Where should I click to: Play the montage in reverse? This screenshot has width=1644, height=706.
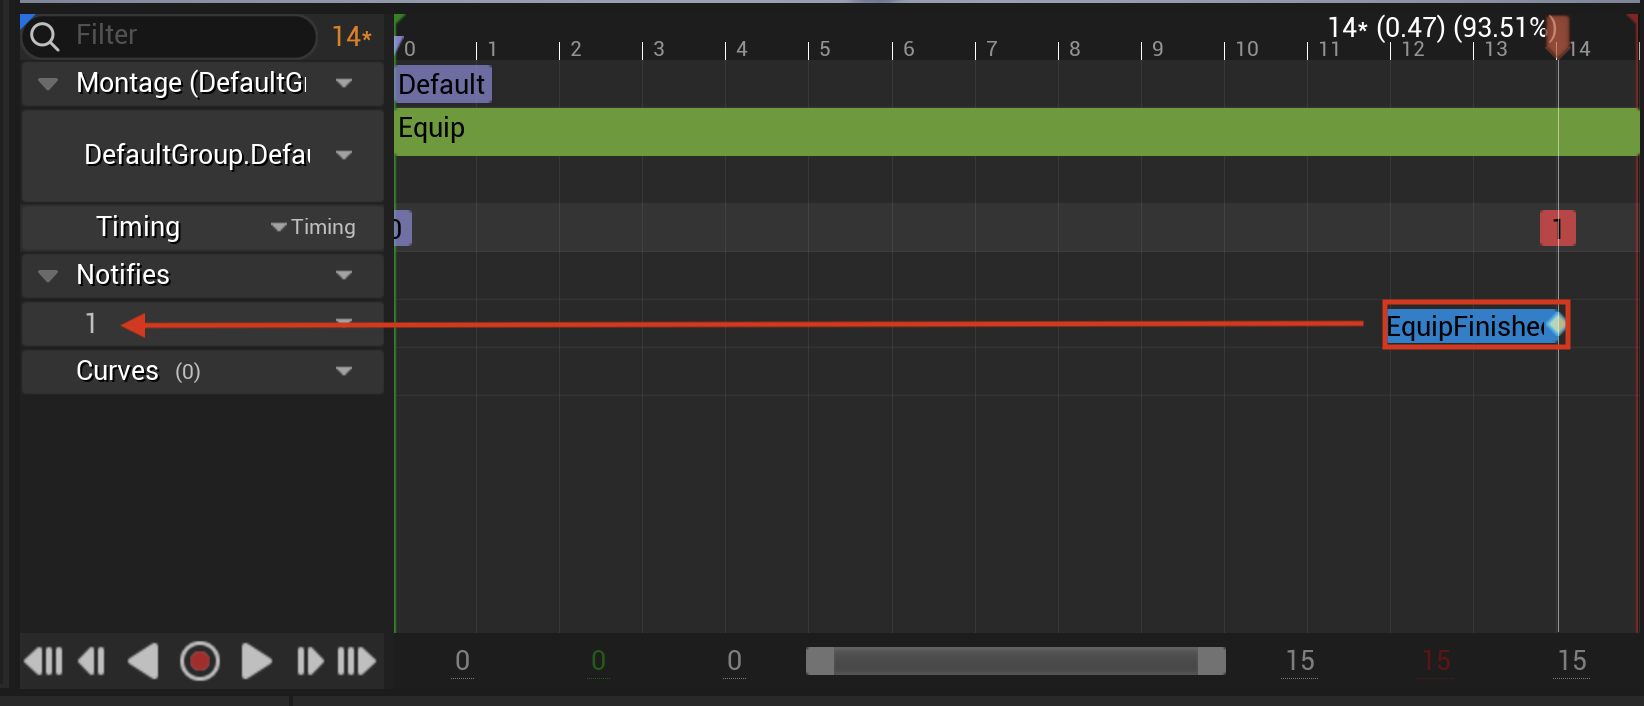(144, 661)
